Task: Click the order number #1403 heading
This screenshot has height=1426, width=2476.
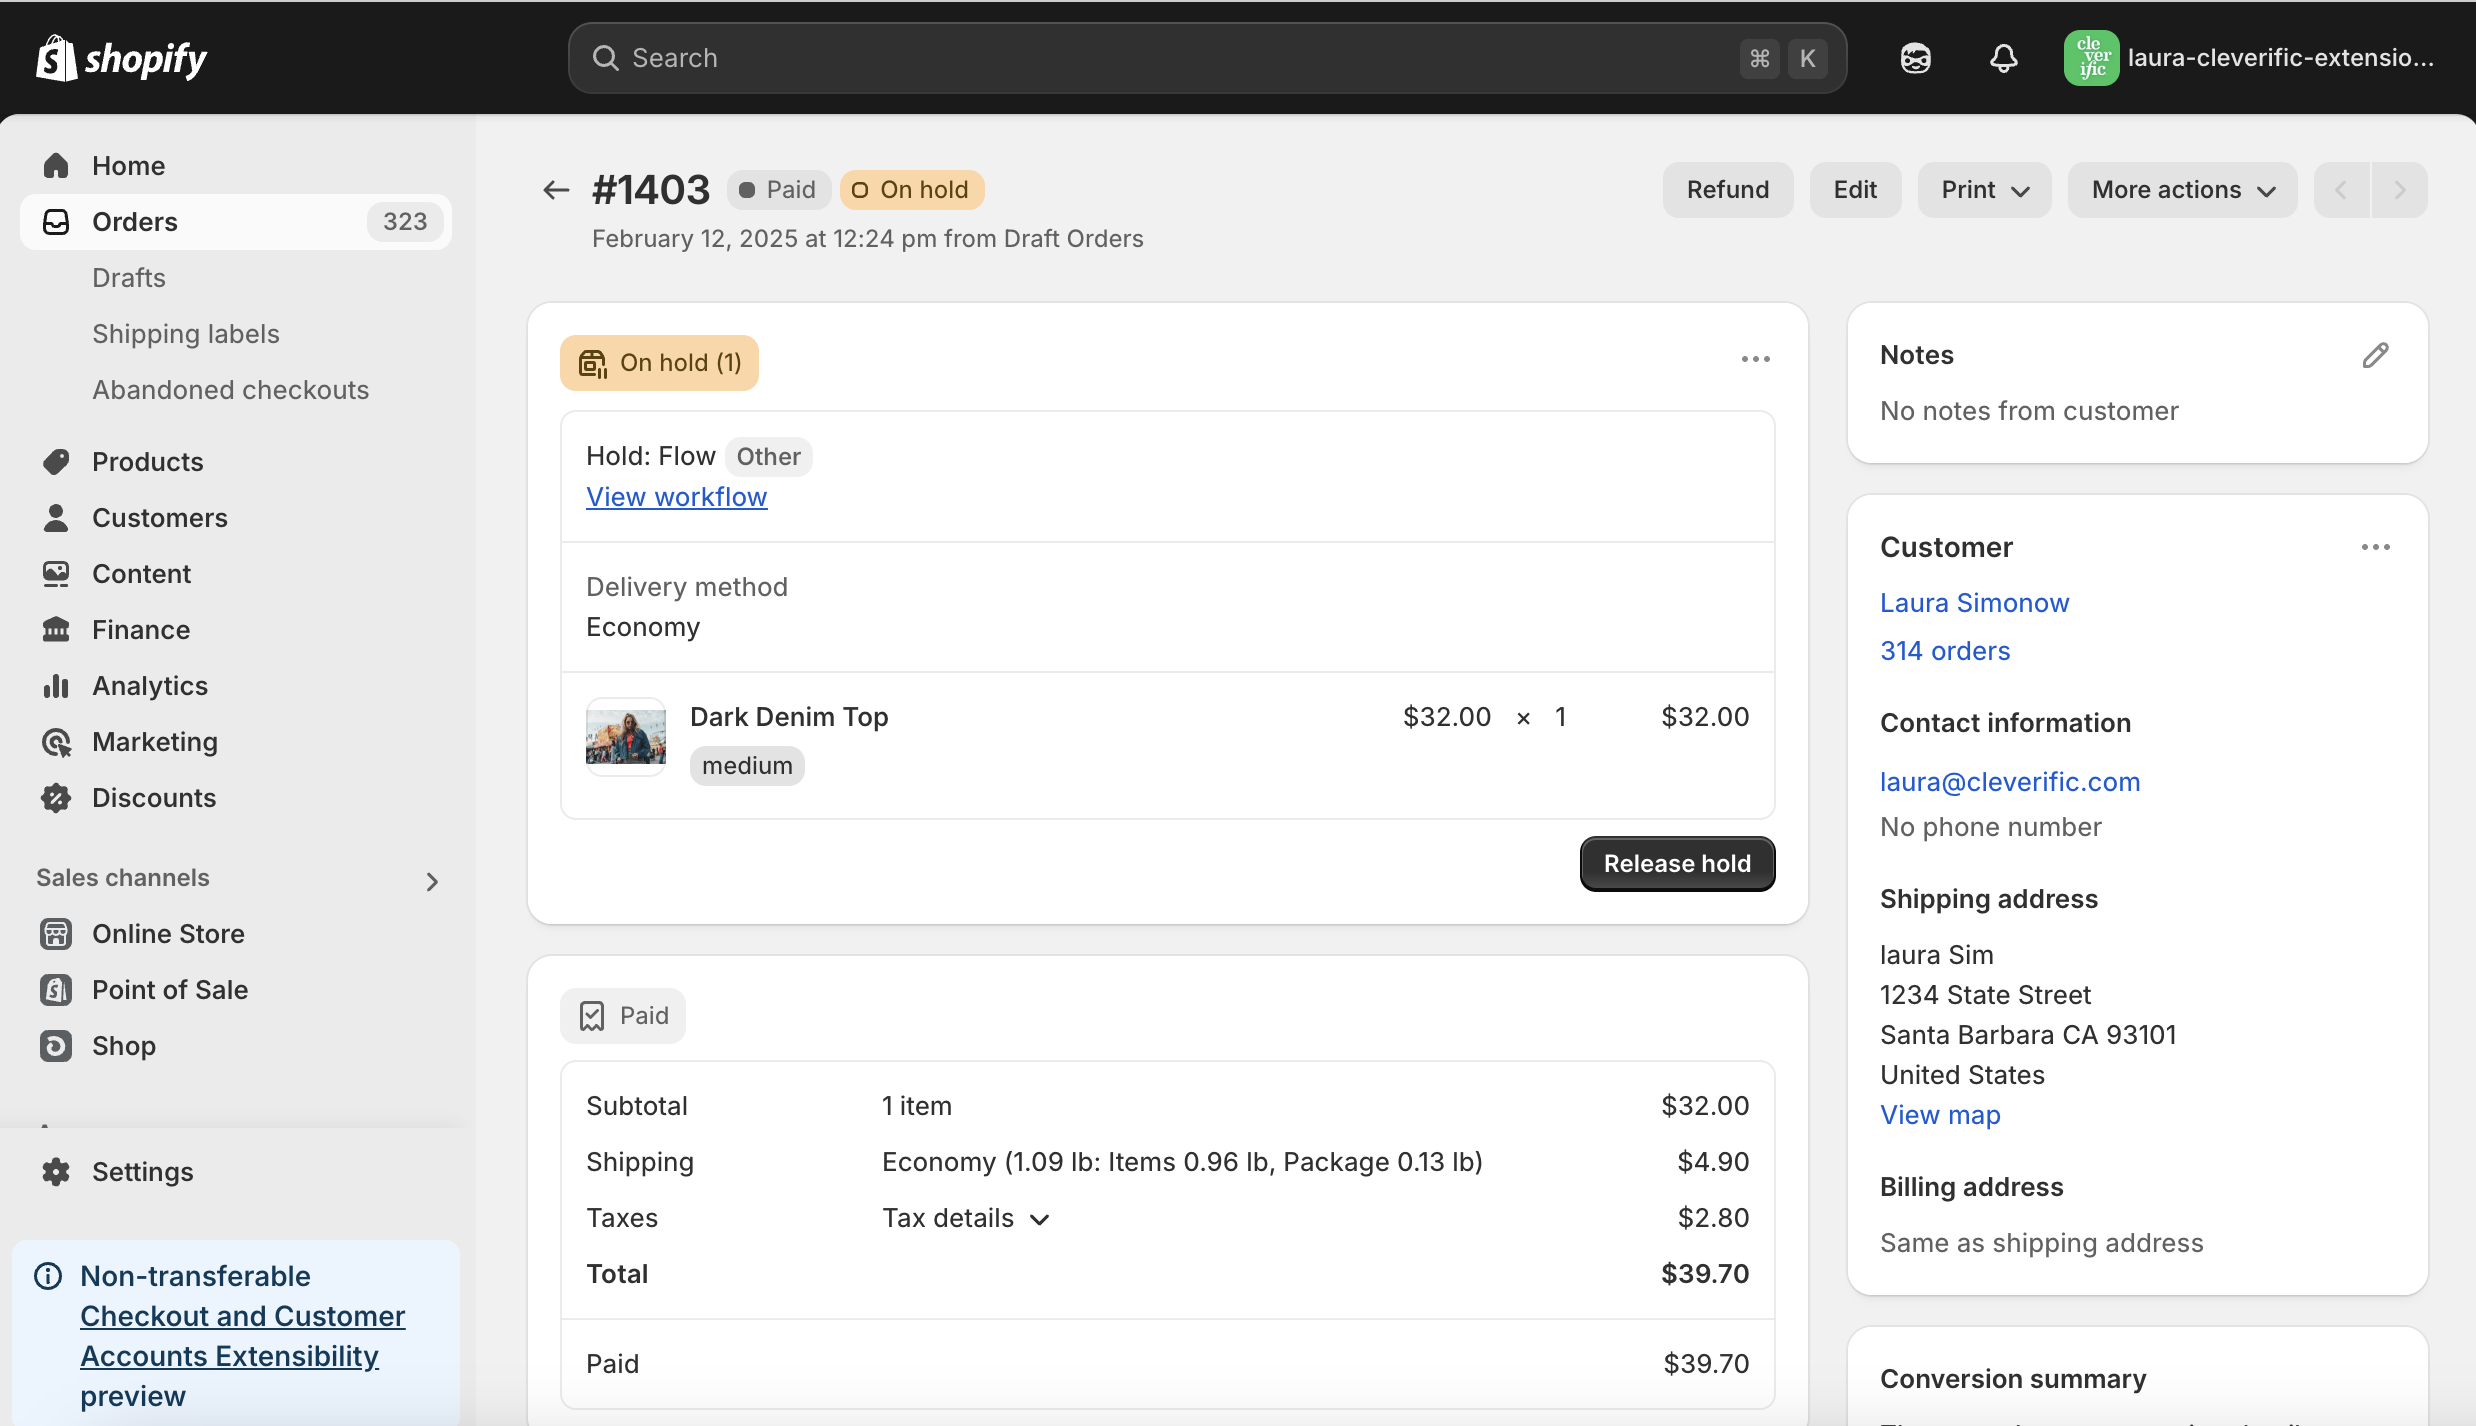Action: [x=651, y=189]
